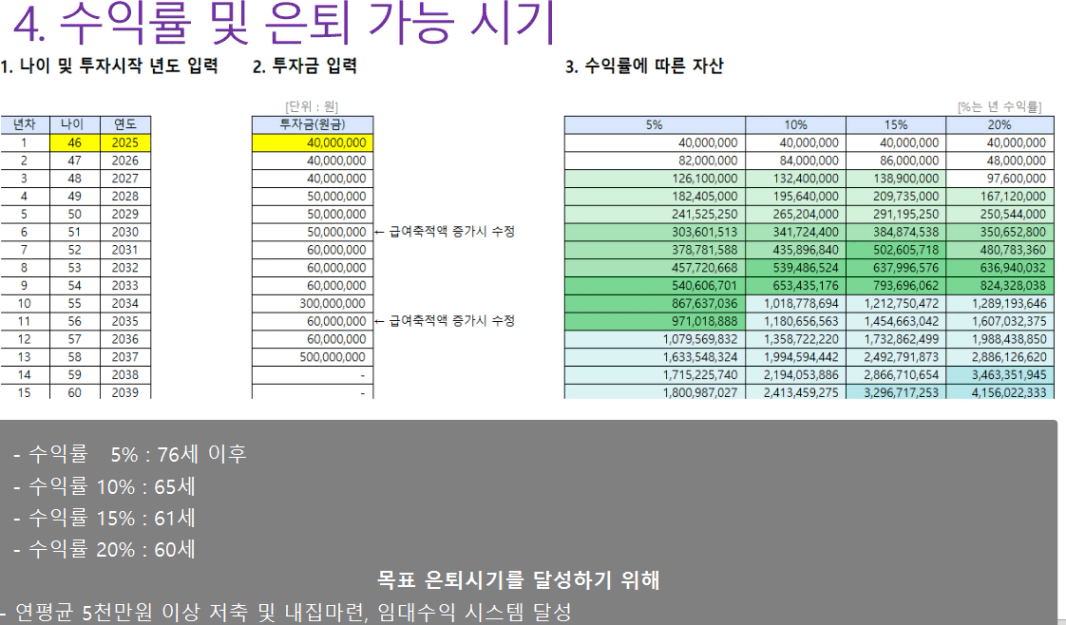
Task: Click the 4,156,022,333 asset value cell
Action: pos(999,393)
